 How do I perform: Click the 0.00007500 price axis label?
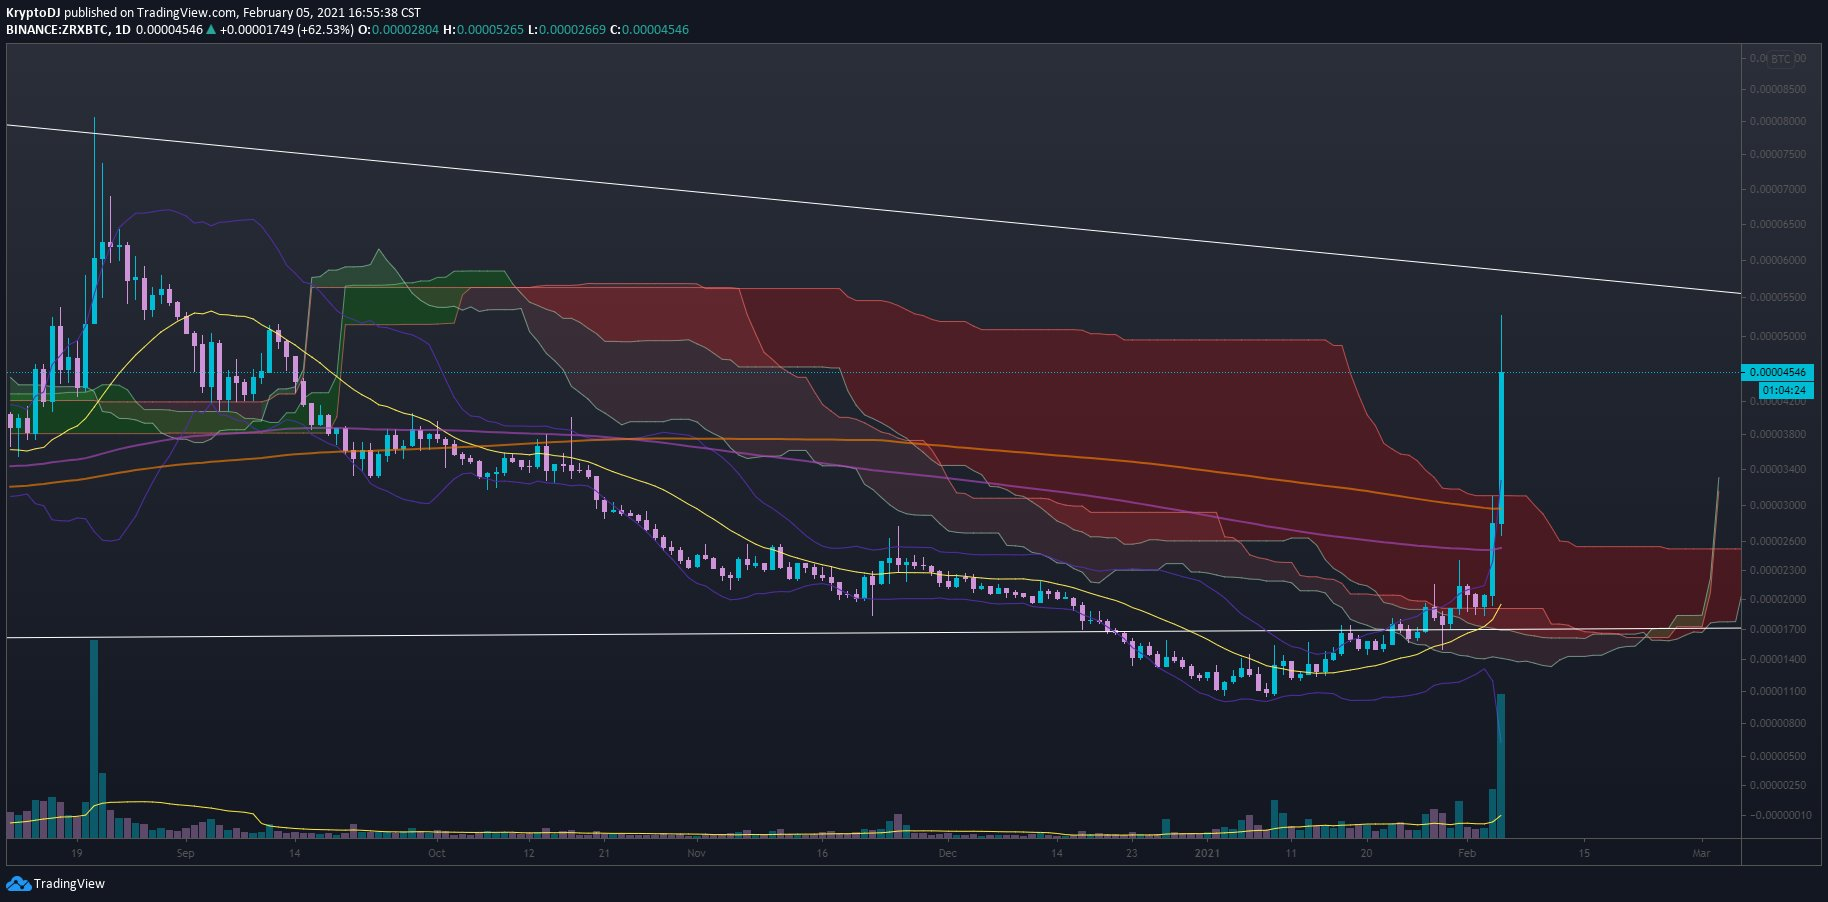pyautogui.click(x=1778, y=154)
